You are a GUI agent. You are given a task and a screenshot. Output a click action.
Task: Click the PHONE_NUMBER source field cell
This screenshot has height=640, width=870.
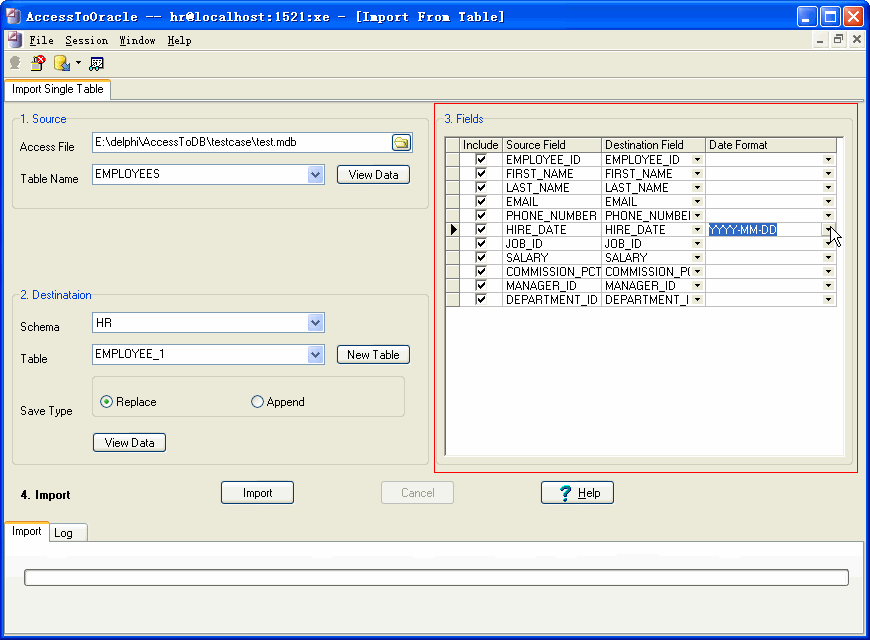point(552,215)
